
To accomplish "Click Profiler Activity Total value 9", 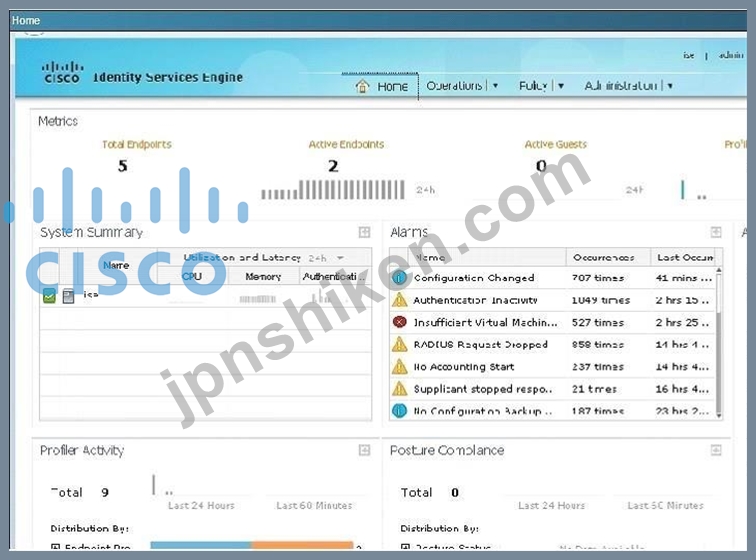I will click(105, 492).
